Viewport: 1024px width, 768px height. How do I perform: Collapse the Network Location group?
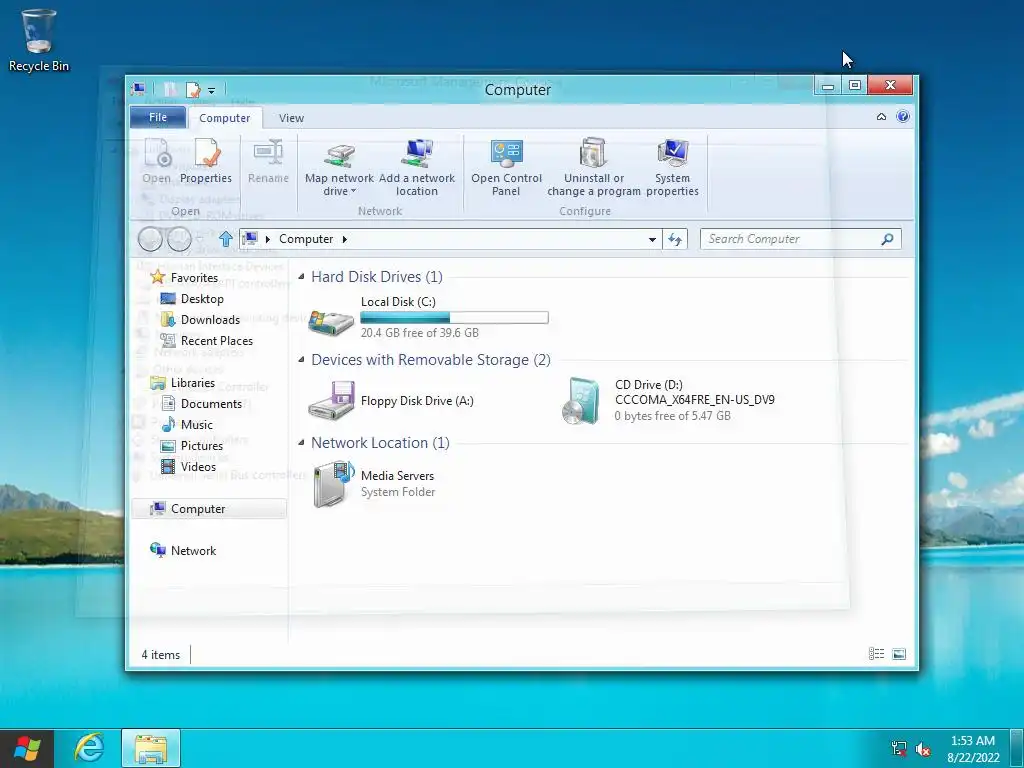pyautogui.click(x=301, y=443)
